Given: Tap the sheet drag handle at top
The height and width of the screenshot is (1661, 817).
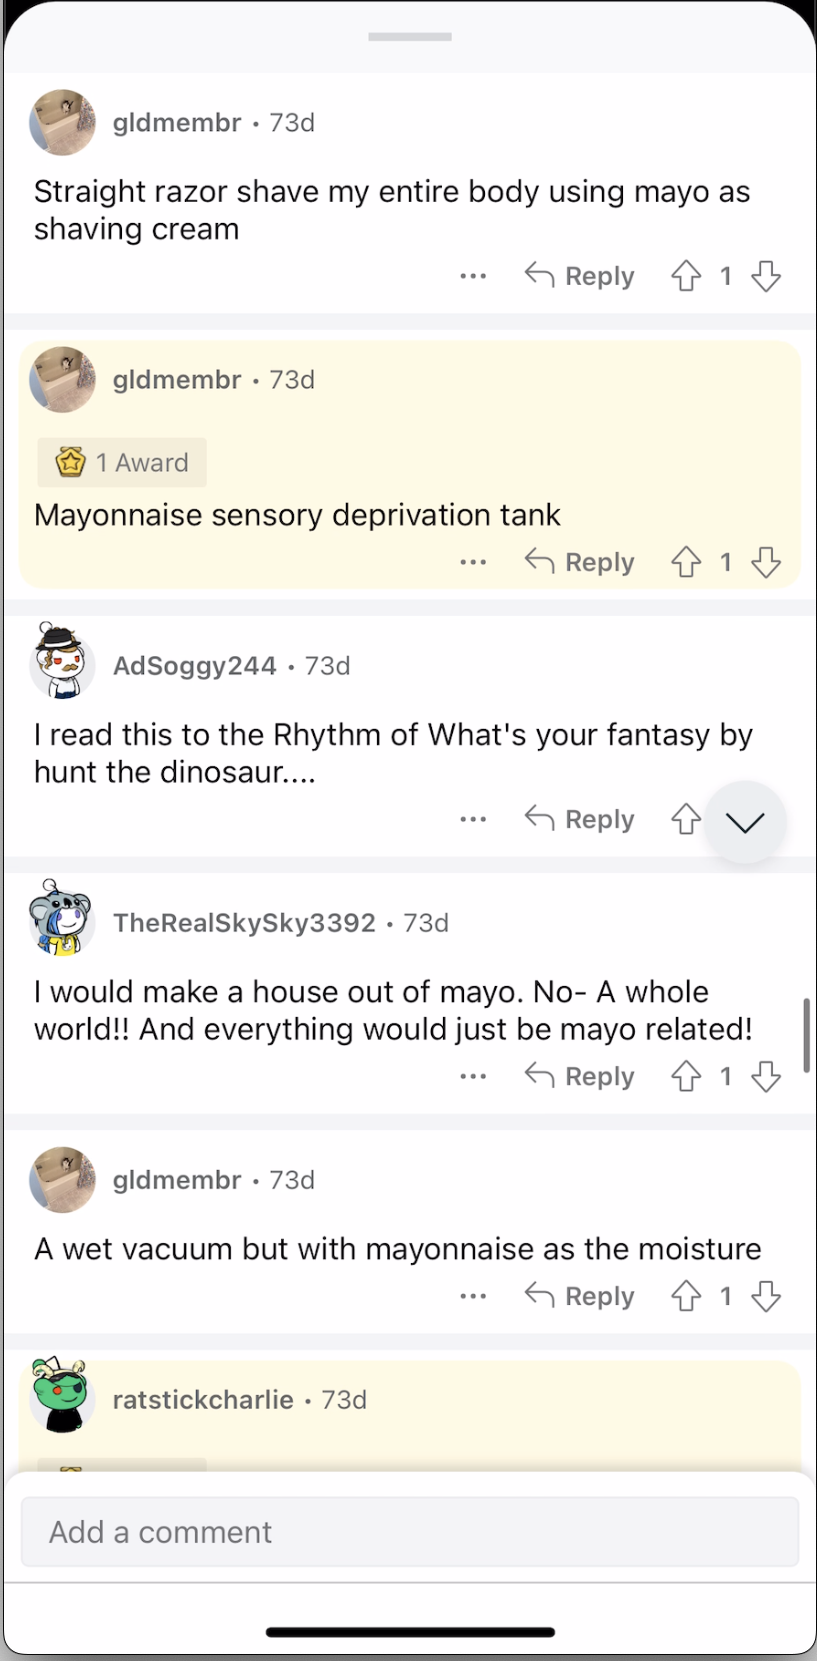Looking at the screenshot, I should [410, 37].
